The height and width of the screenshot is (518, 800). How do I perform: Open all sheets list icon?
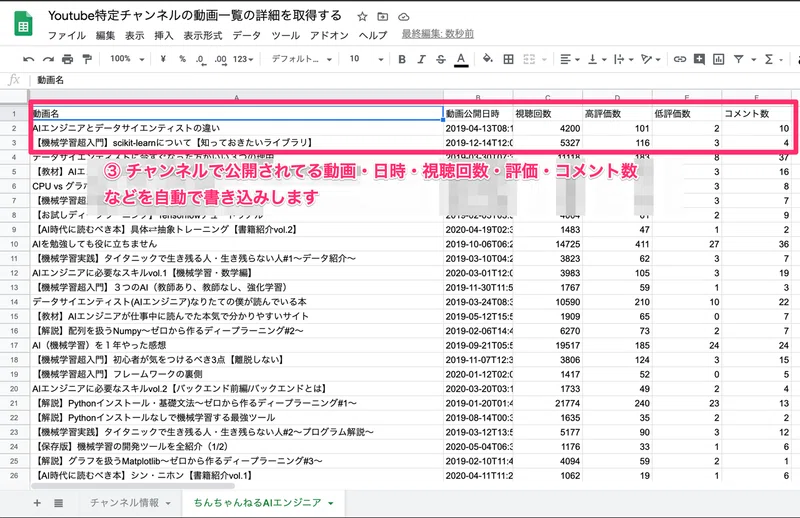tap(59, 503)
